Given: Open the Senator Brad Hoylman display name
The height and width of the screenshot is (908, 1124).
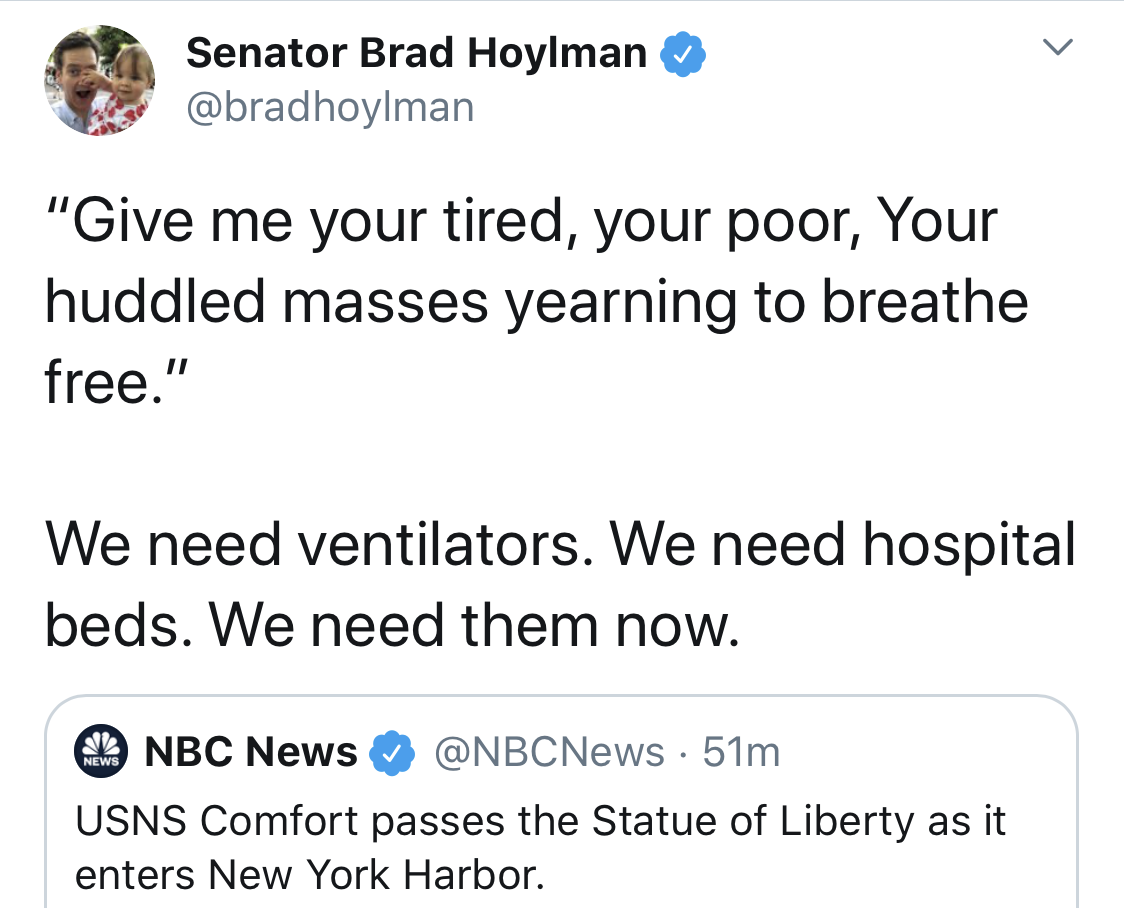Looking at the screenshot, I should 416,52.
